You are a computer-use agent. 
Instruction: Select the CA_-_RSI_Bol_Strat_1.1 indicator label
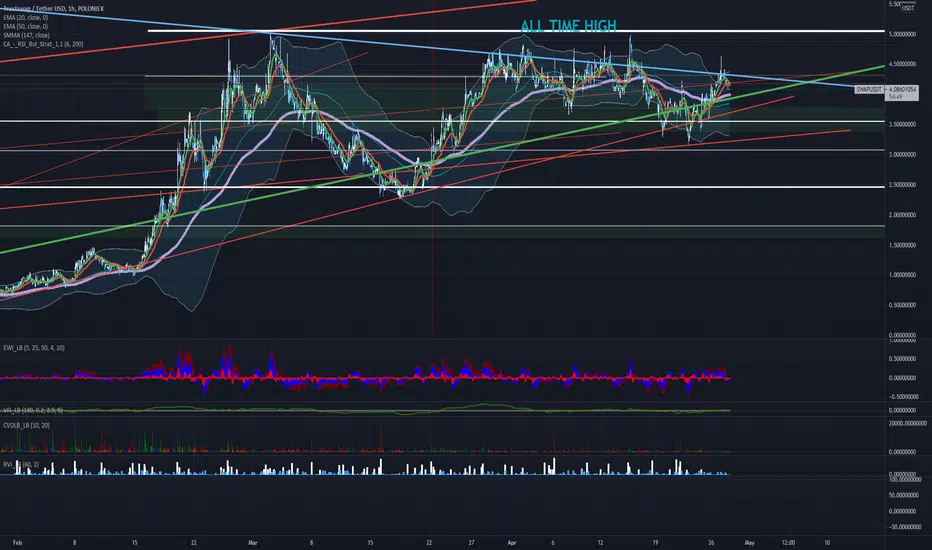pos(43,45)
